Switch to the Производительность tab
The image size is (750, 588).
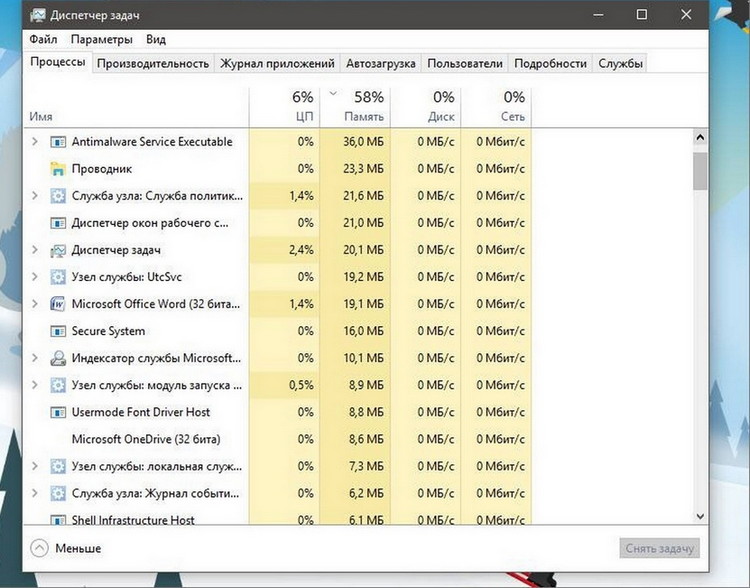point(153,64)
